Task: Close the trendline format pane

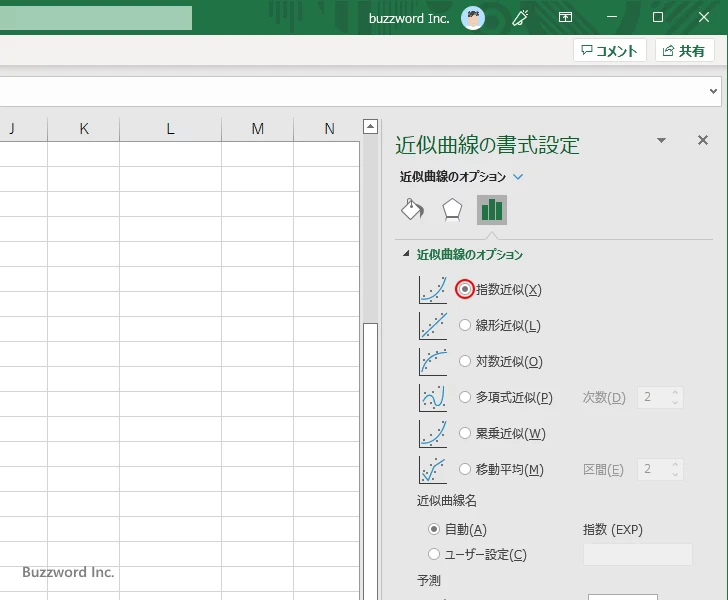Action: pos(703,140)
